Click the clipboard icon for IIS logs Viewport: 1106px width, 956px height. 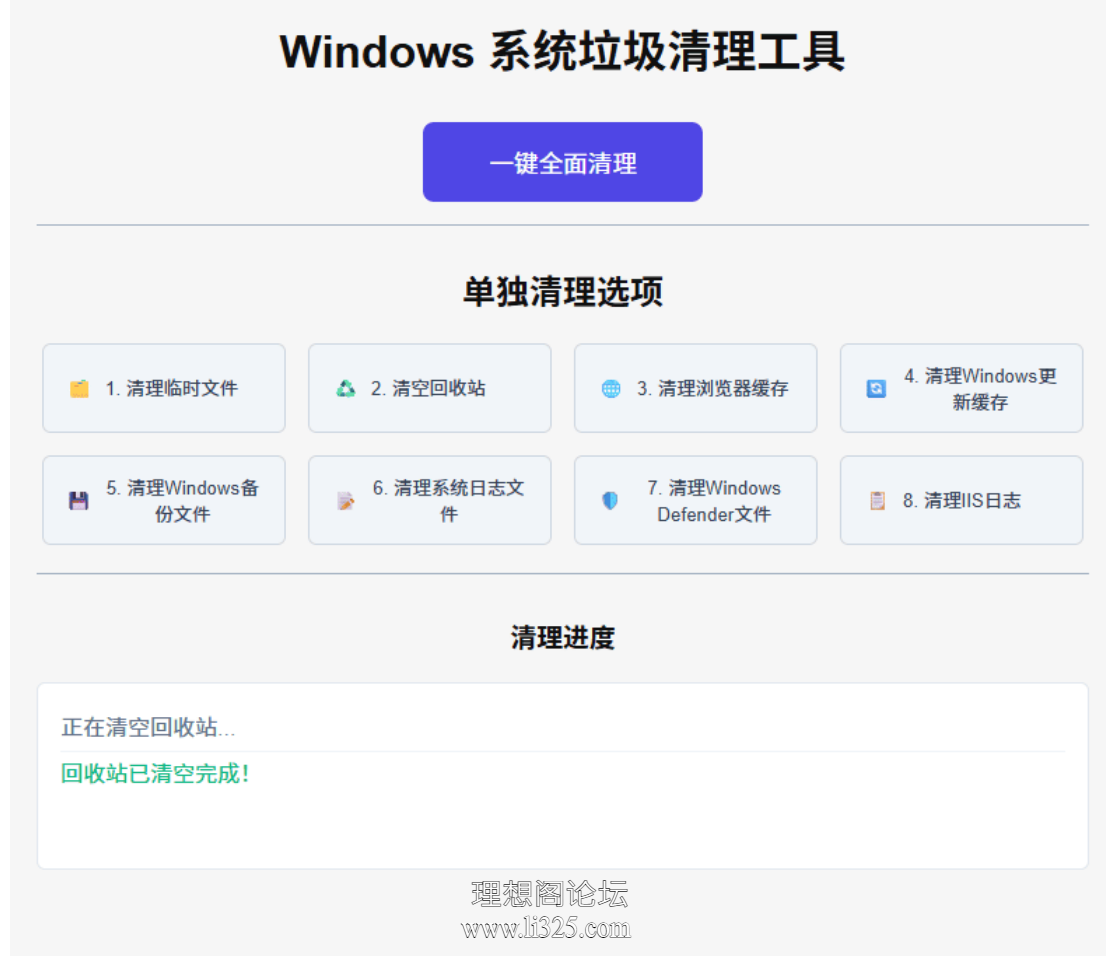[x=877, y=501]
